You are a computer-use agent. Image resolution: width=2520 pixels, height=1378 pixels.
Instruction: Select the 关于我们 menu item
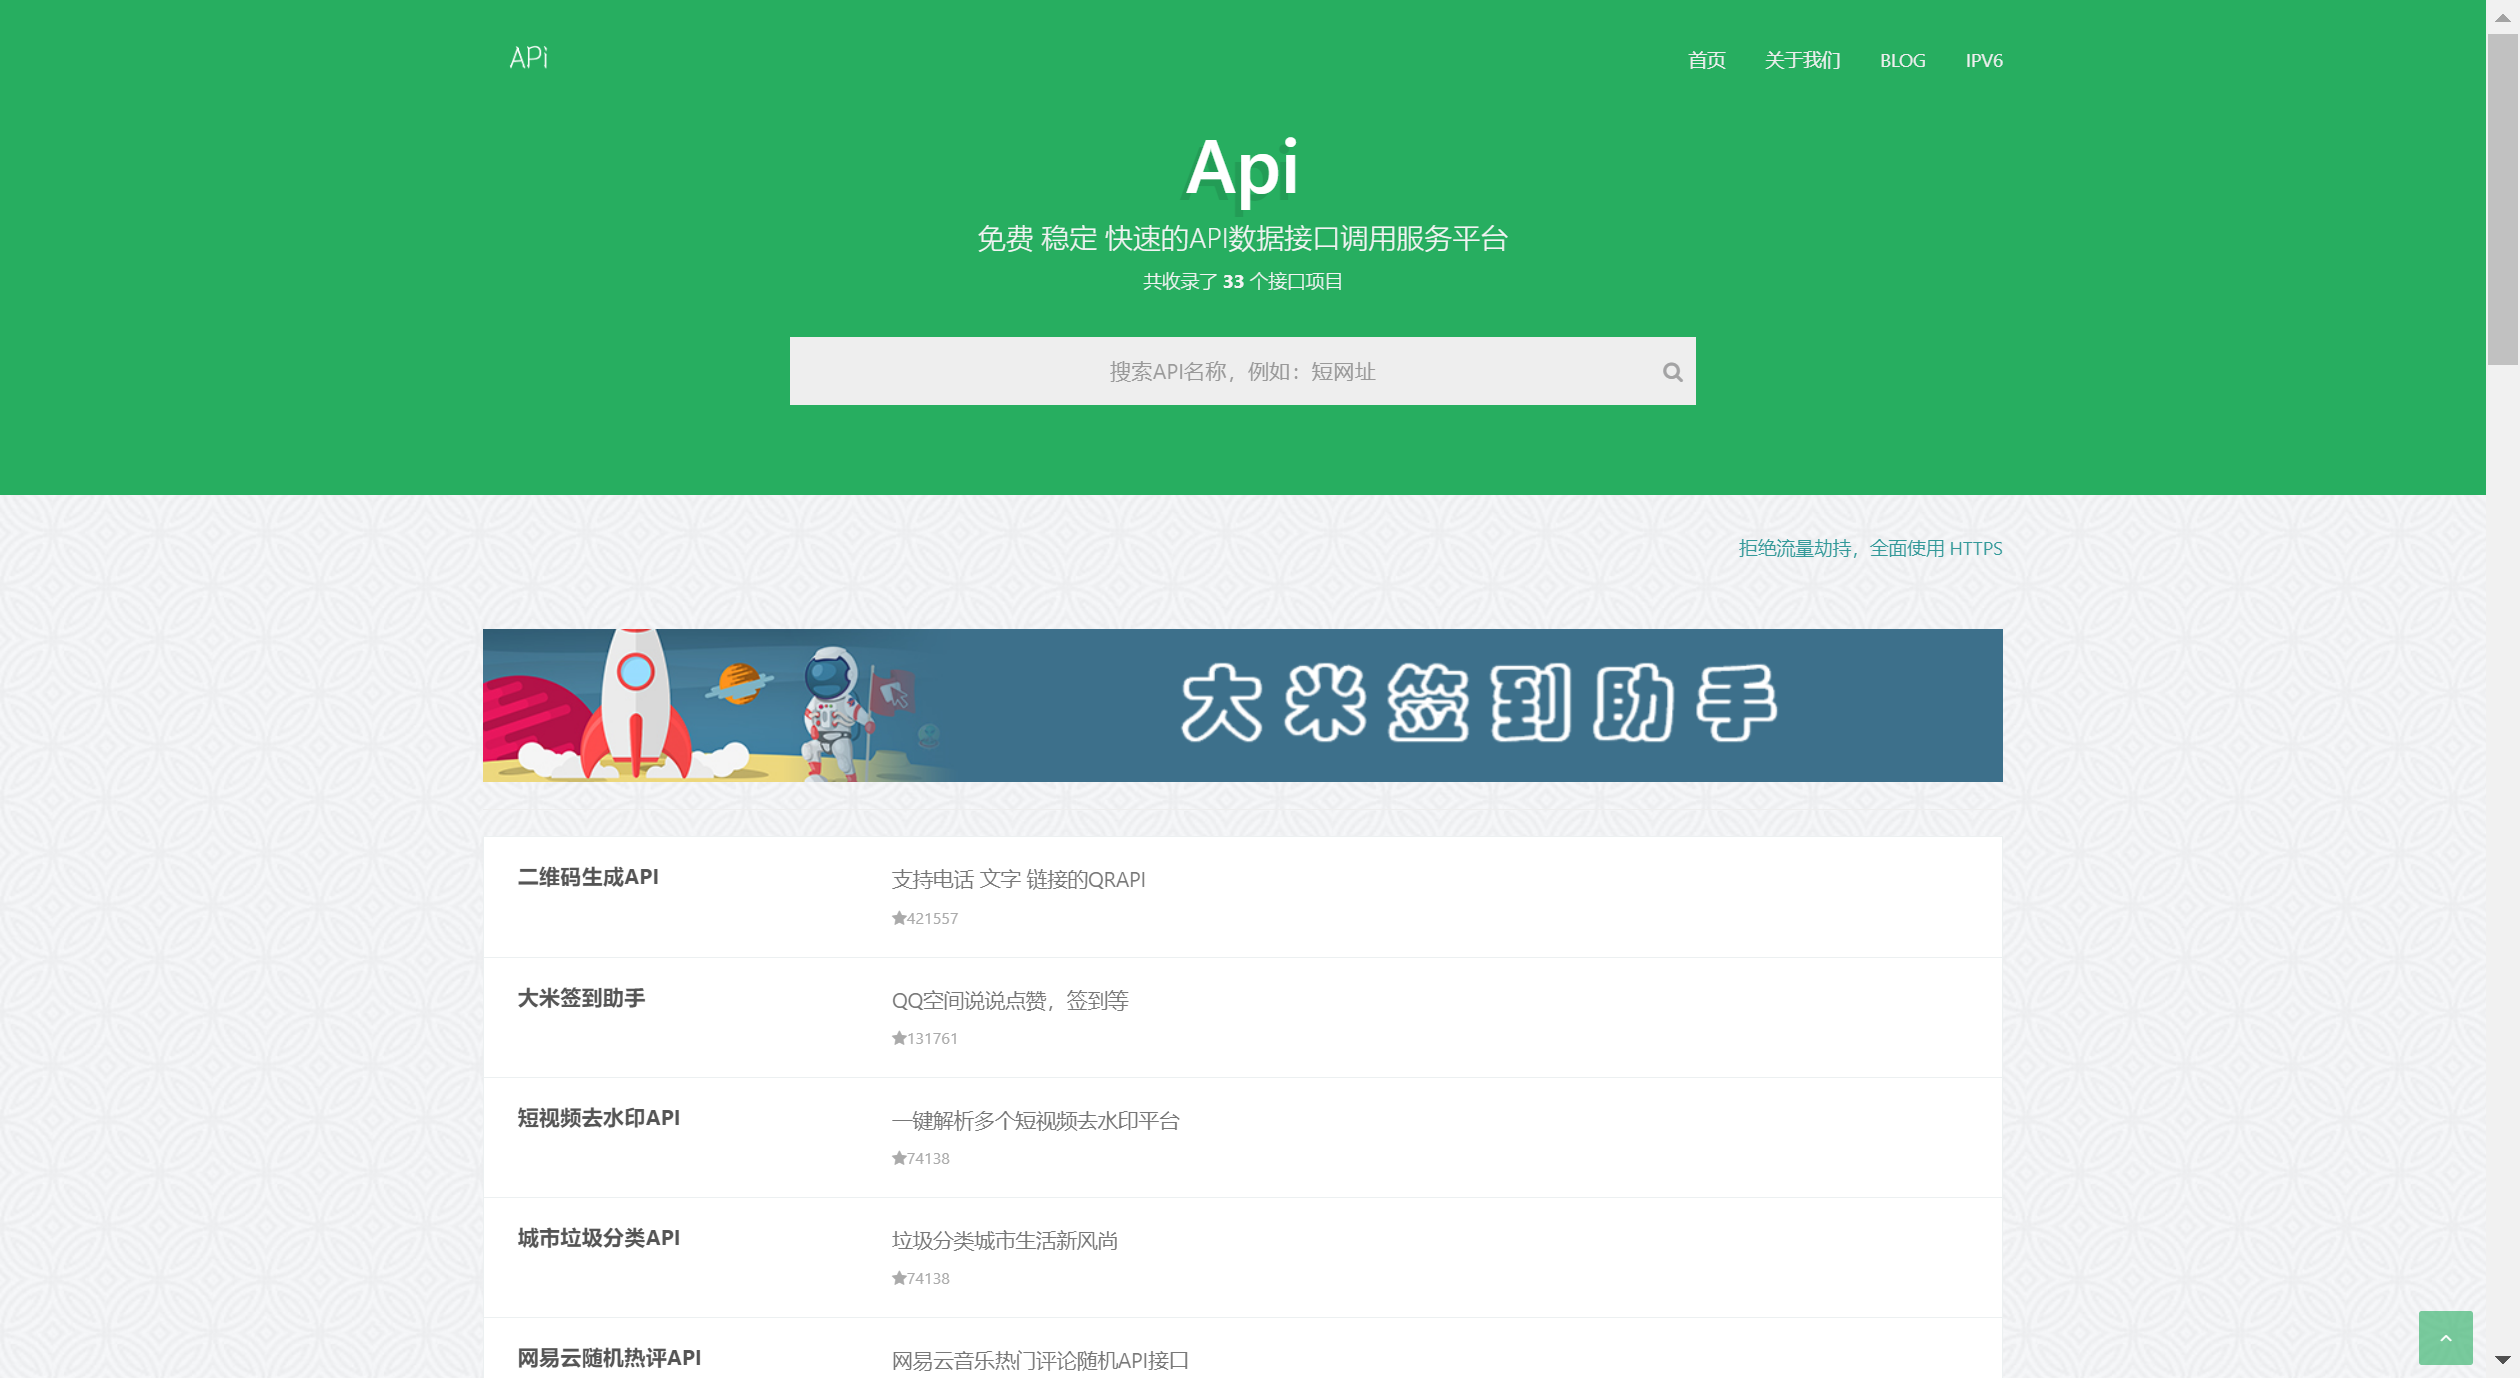click(1802, 60)
